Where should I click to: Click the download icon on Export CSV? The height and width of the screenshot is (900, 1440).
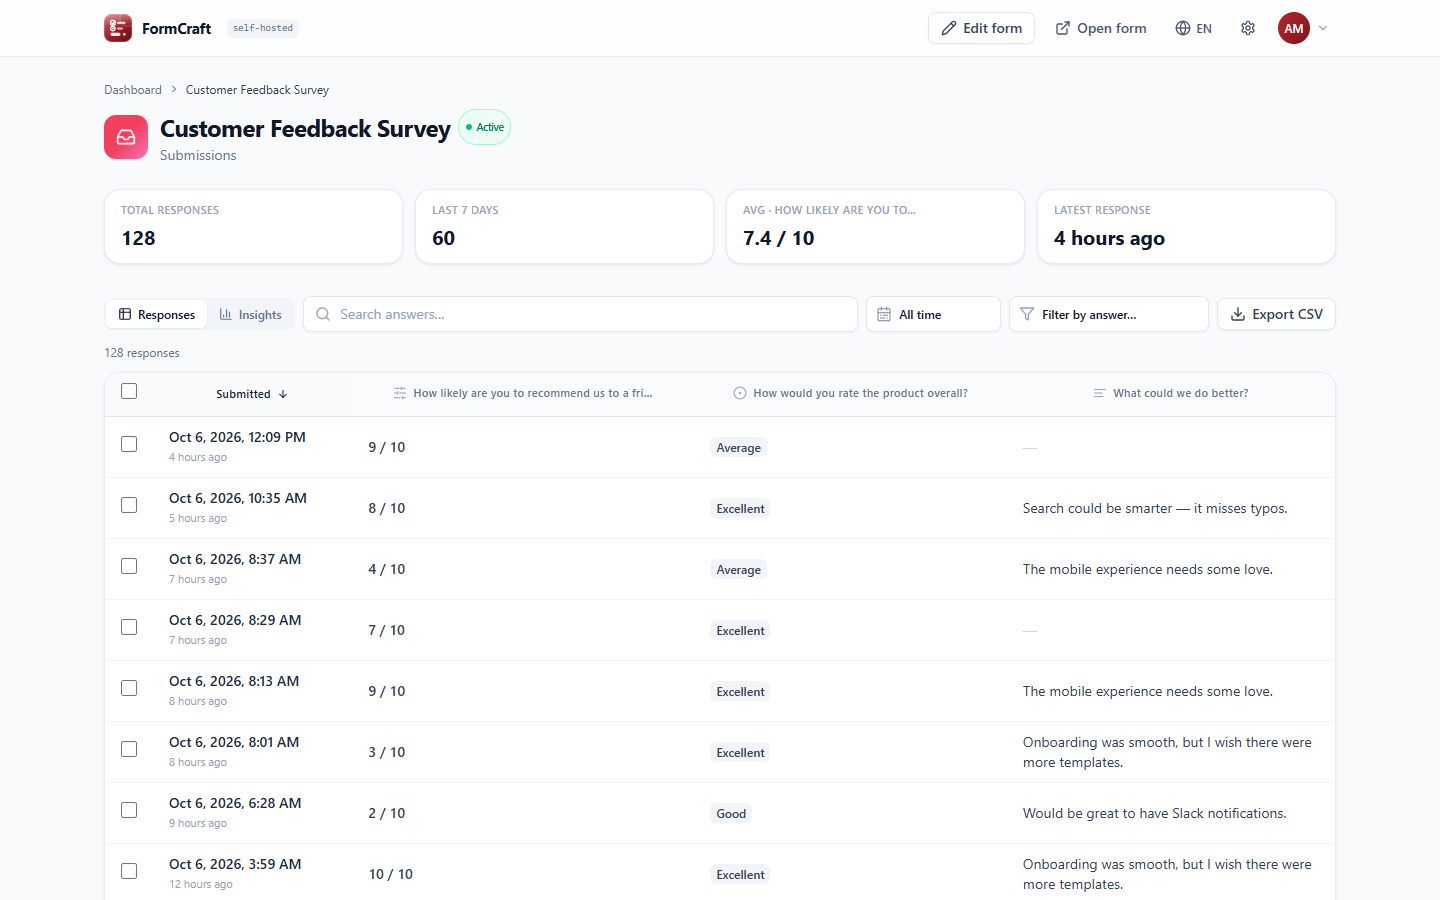[1238, 314]
